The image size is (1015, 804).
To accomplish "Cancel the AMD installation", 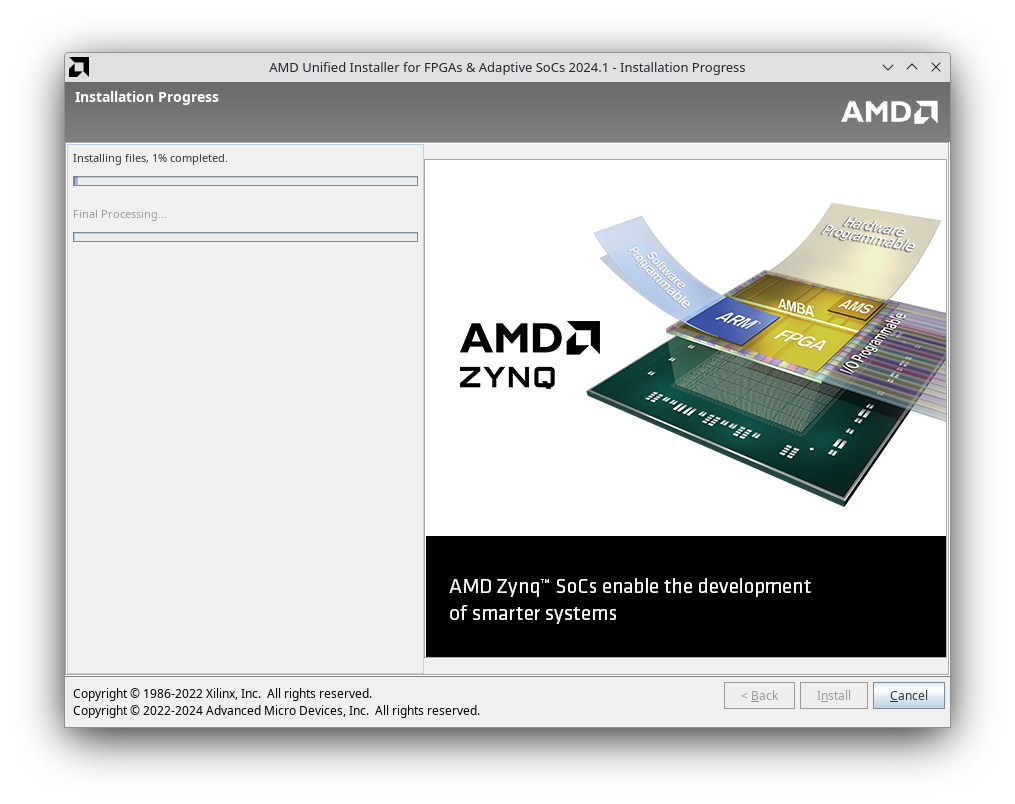I will tap(908, 695).
